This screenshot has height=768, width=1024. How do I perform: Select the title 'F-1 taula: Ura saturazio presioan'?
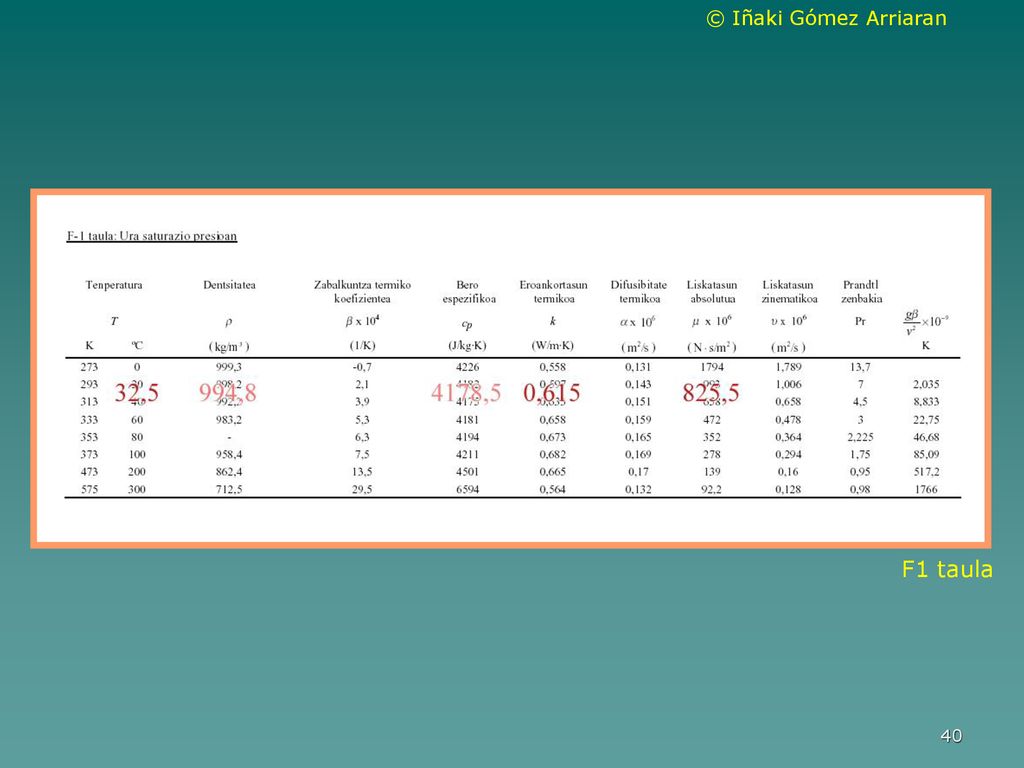click(152, 236)
